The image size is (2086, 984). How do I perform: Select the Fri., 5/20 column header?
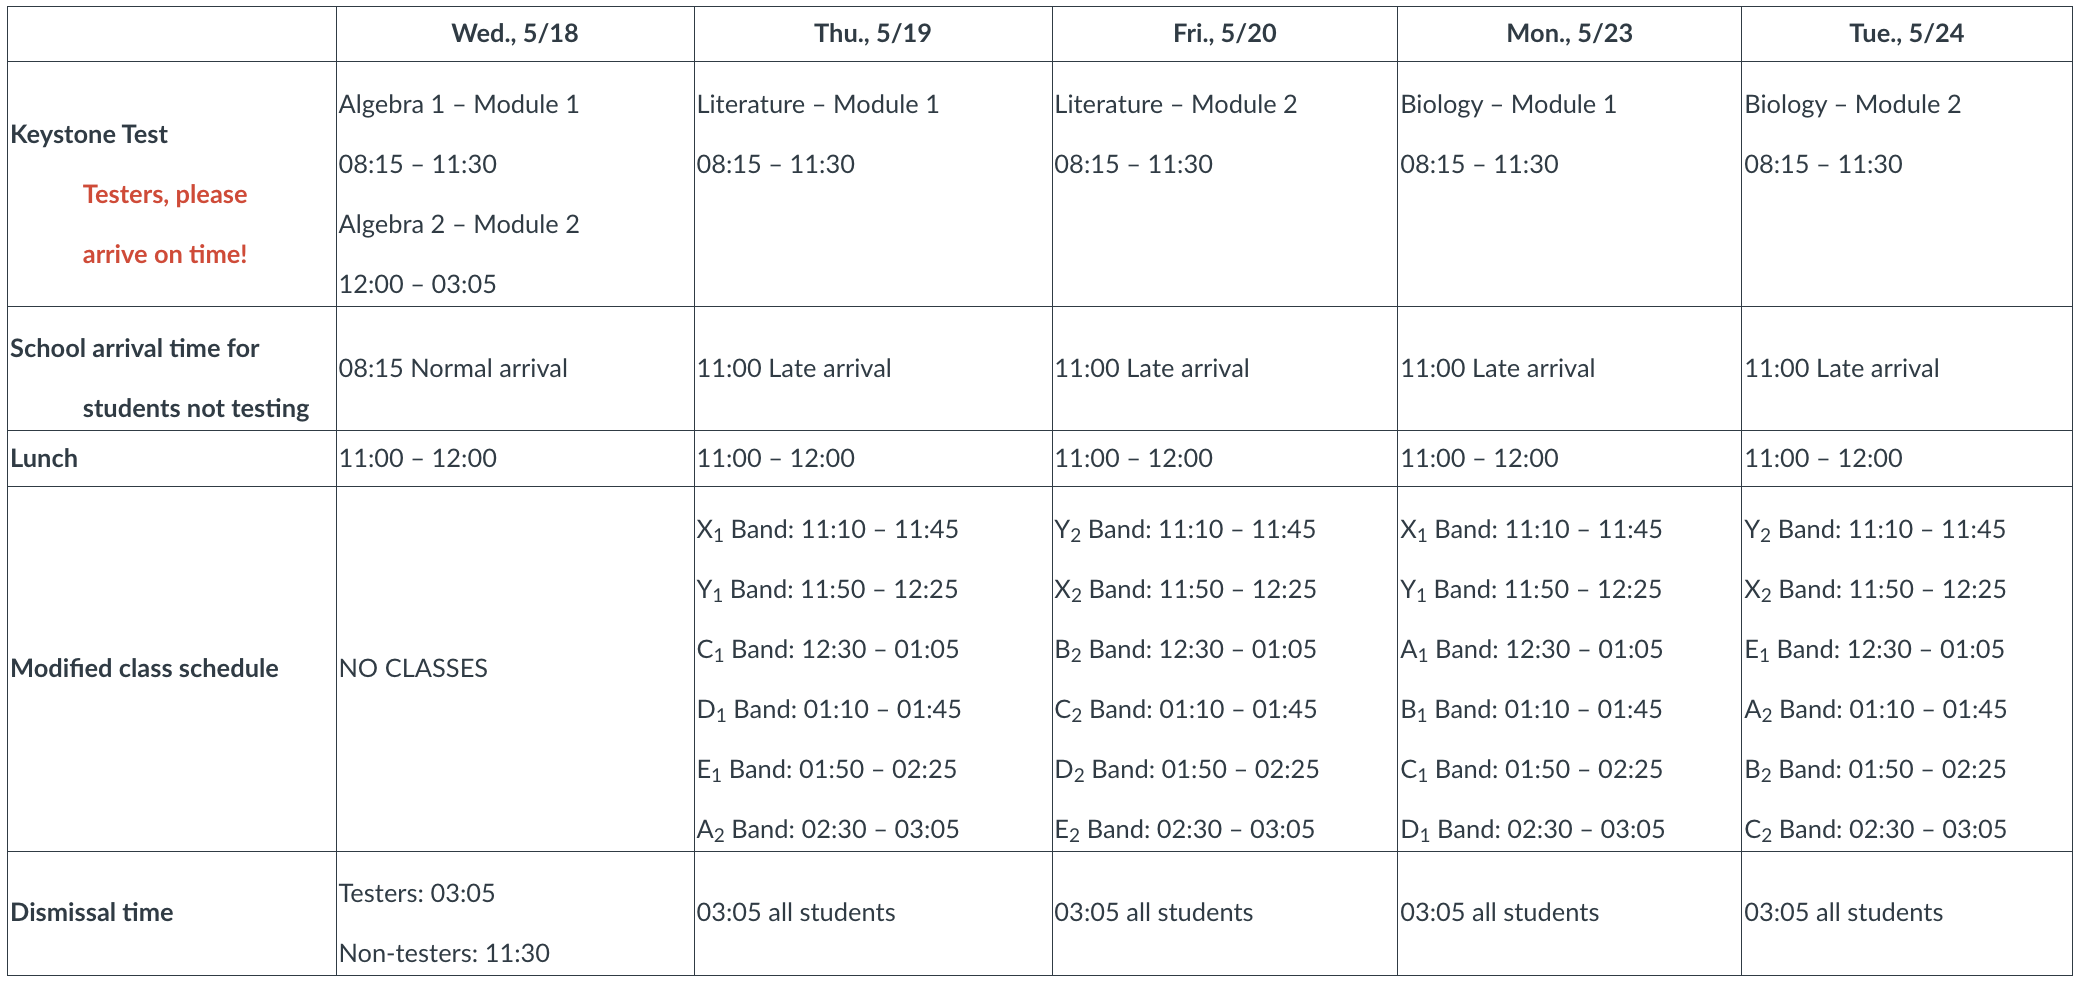point(1224,34)
